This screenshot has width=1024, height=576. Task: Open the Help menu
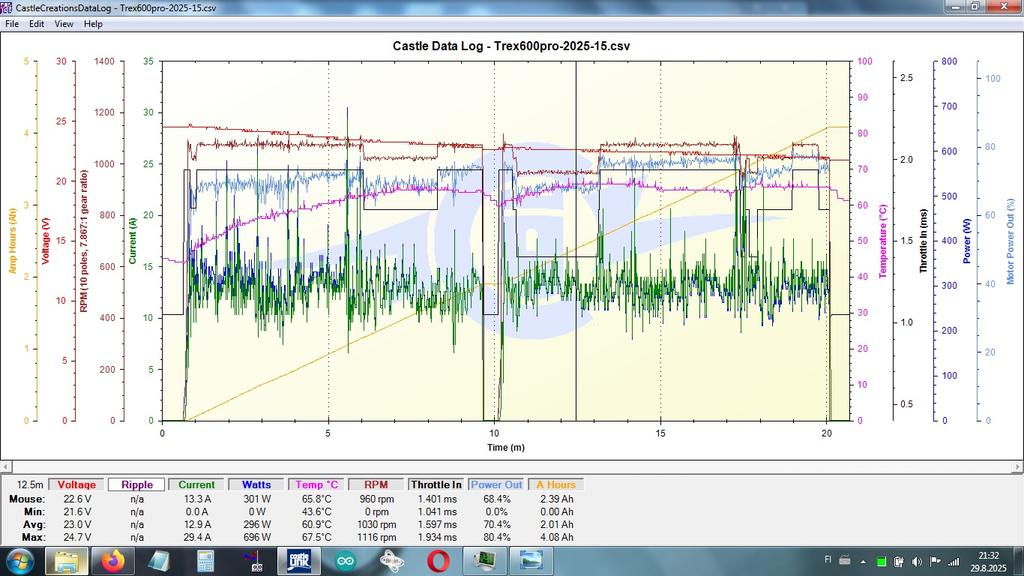tap(93, 23)
